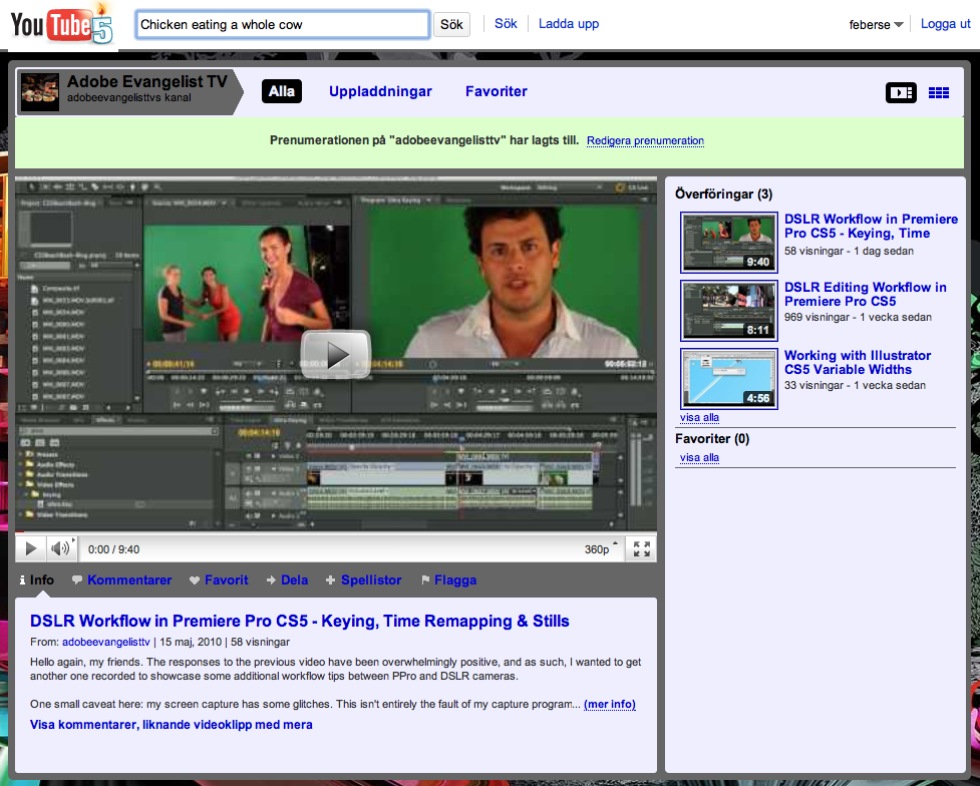The width and height of the screenshot is (980, 786).
Task: Open Spellistor playlists option
Action: pos(371,580)
